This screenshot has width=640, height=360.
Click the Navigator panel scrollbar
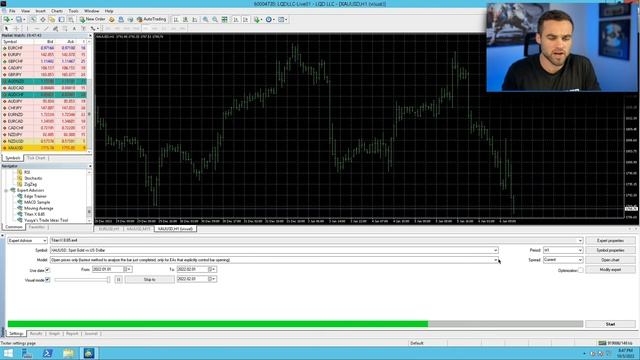click(89, 196)
